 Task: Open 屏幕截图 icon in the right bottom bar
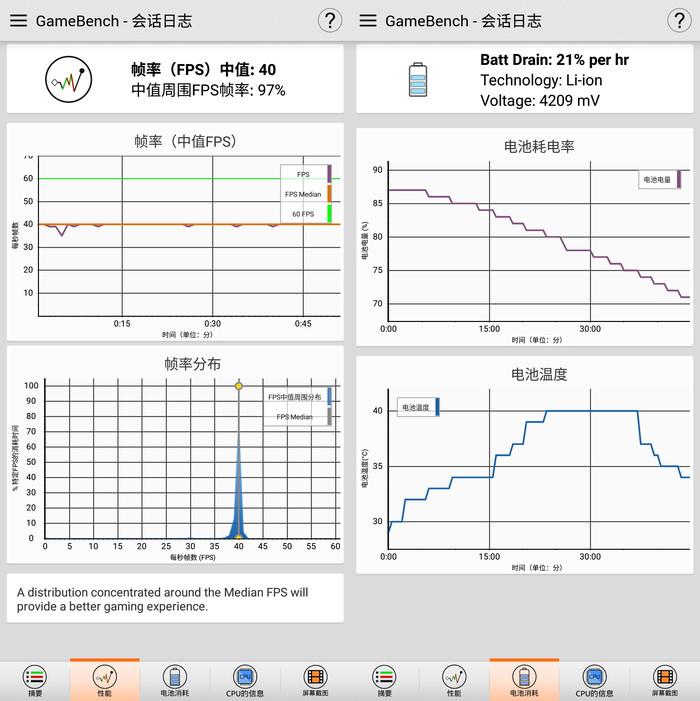(x=664, y=677)
